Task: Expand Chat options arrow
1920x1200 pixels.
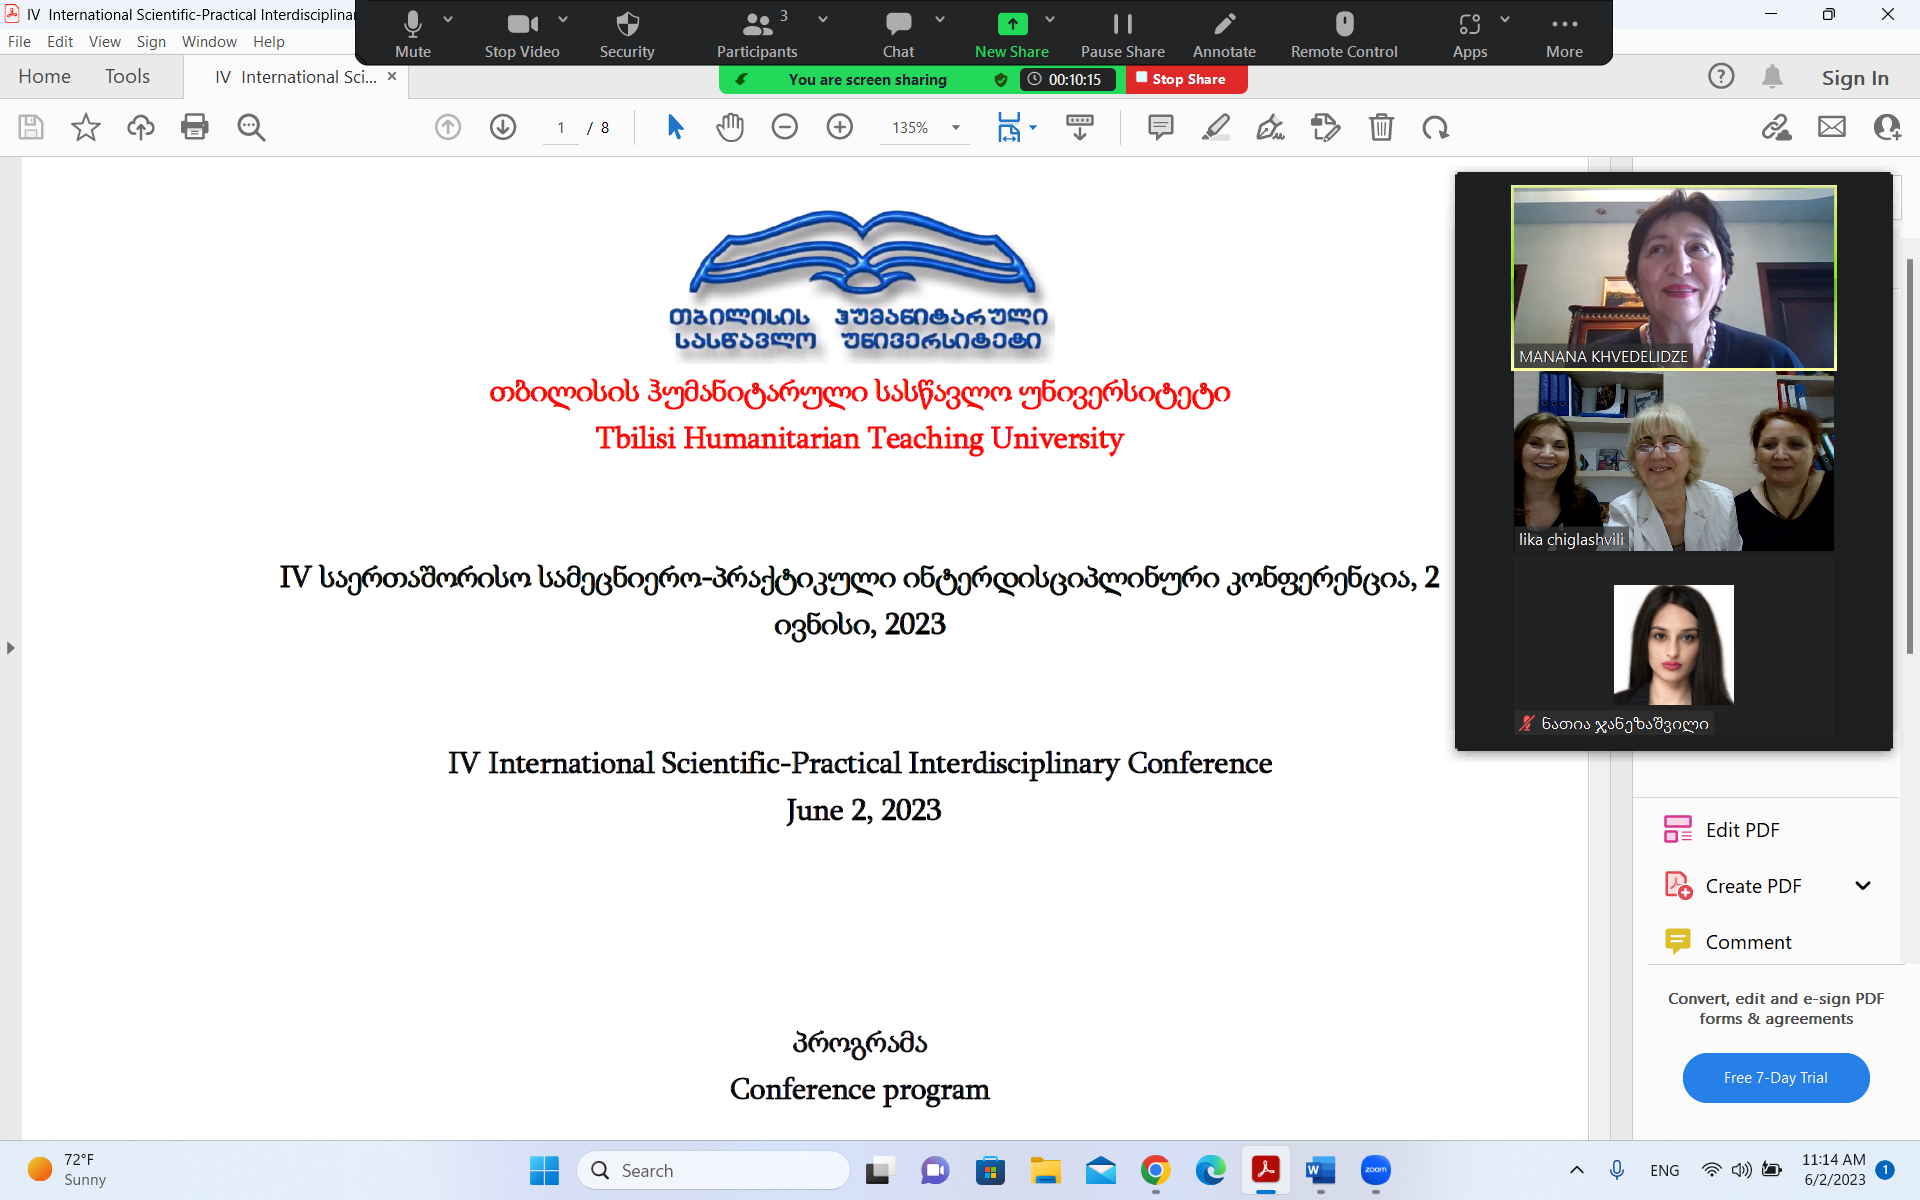Action: point(940,19)
